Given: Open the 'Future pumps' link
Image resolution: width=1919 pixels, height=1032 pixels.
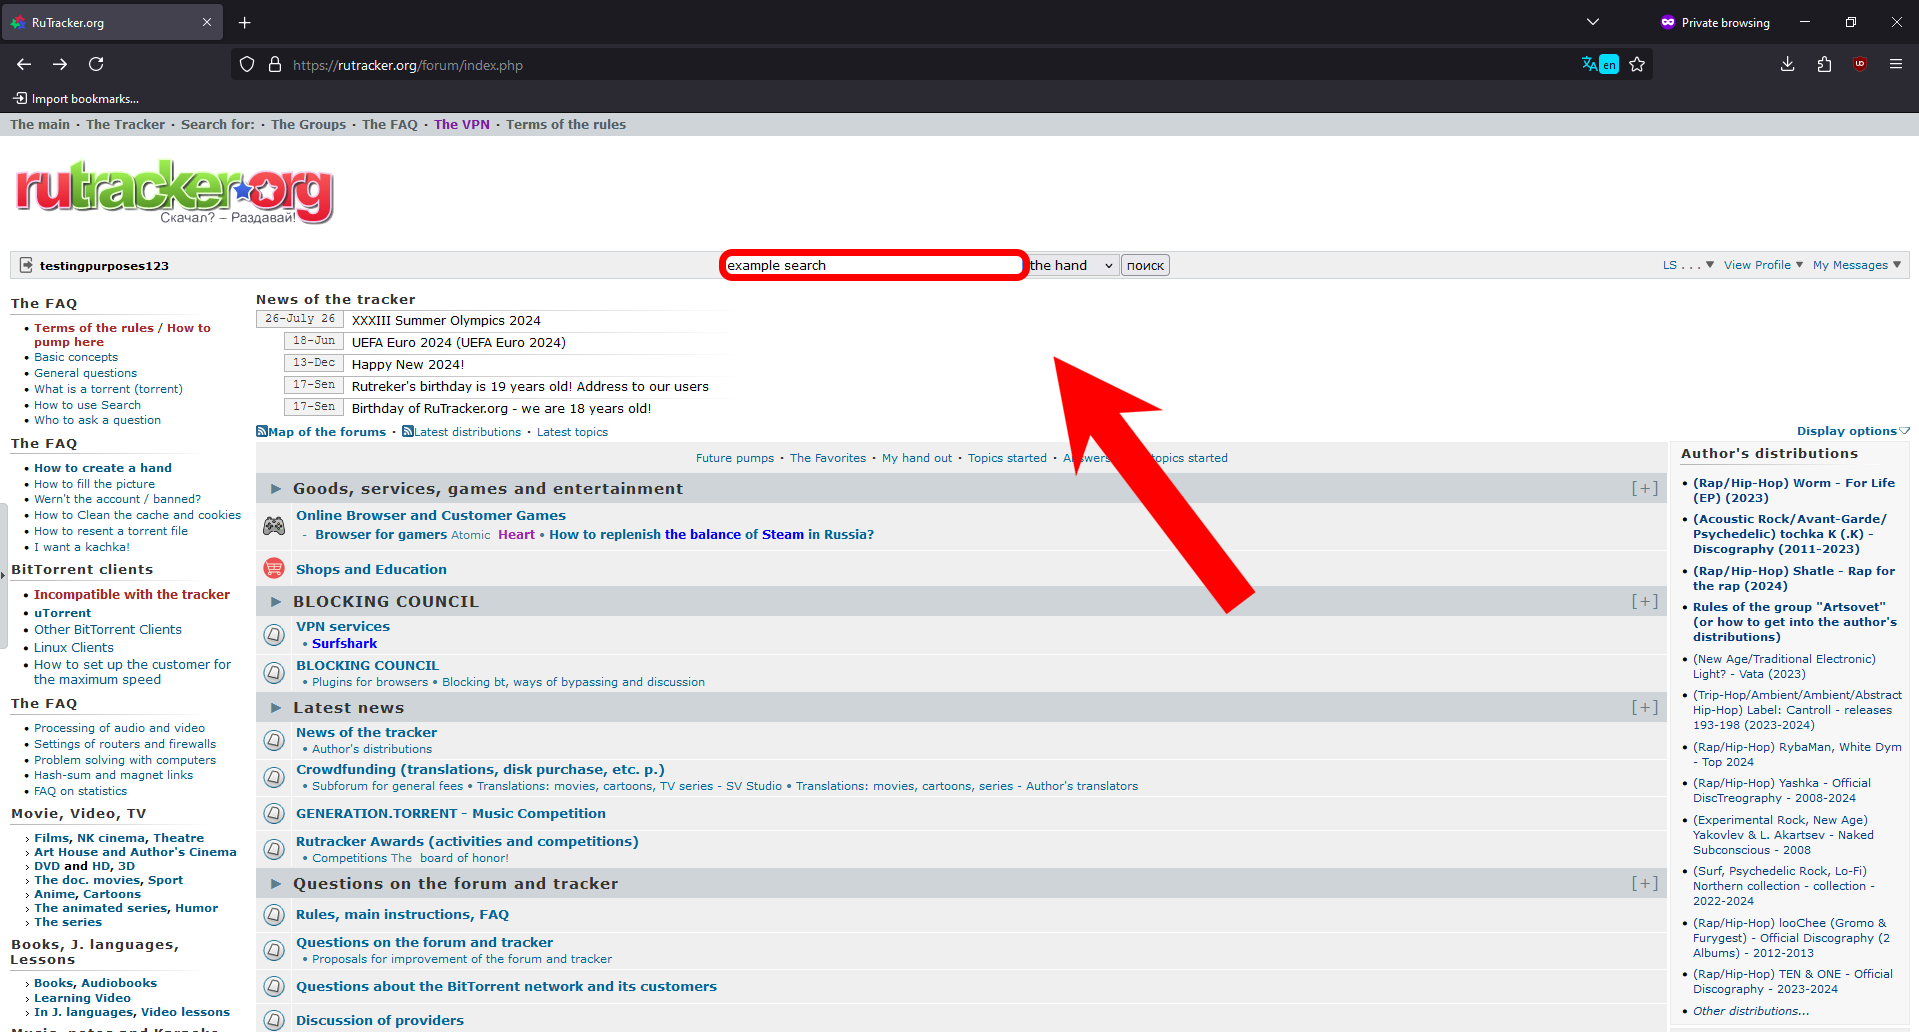Looking at the screenshot, I should (x=735, y=458).
